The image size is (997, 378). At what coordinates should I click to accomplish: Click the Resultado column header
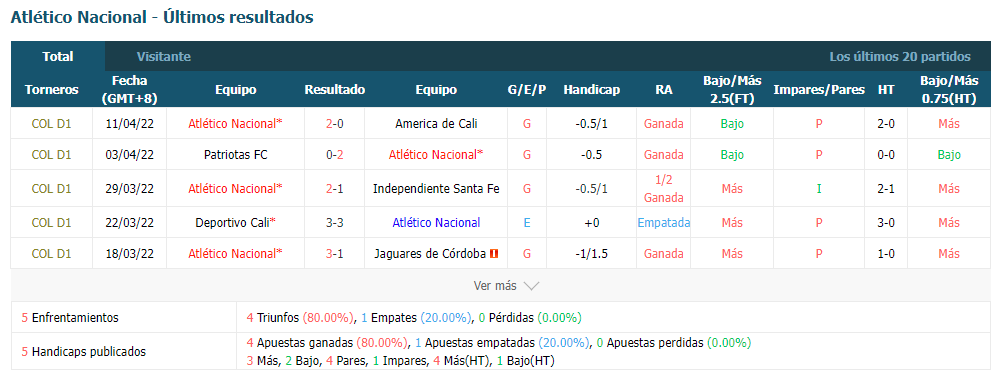coord(334,90)
